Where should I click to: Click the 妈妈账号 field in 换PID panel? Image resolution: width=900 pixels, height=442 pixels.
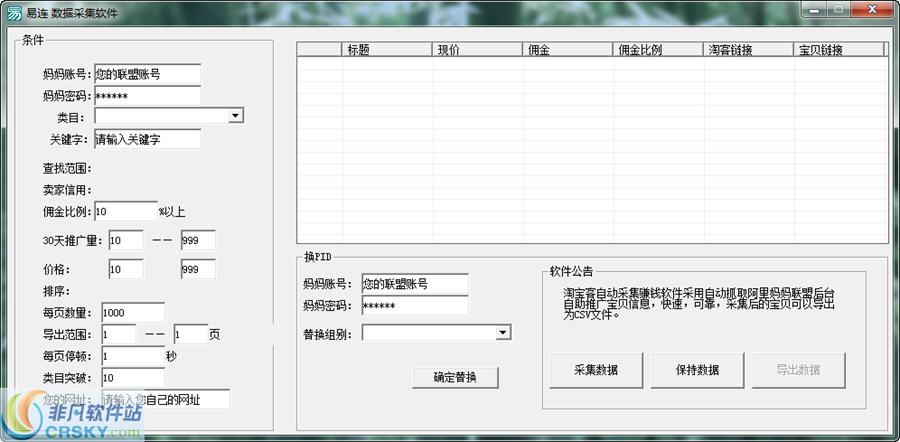click(x=415, y=284)
